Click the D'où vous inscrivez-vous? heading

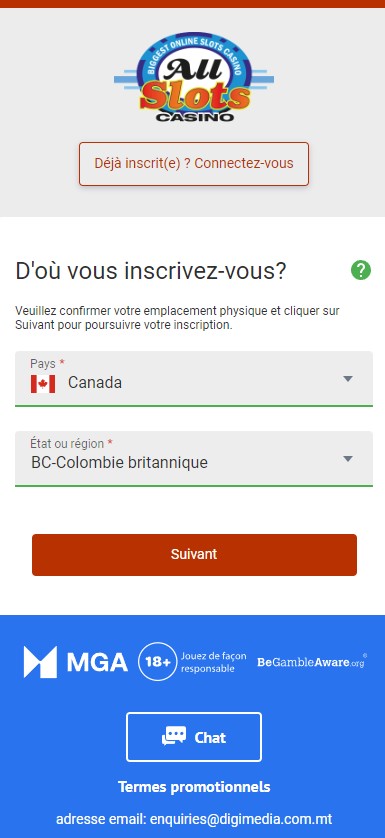(x=151, y=271)
